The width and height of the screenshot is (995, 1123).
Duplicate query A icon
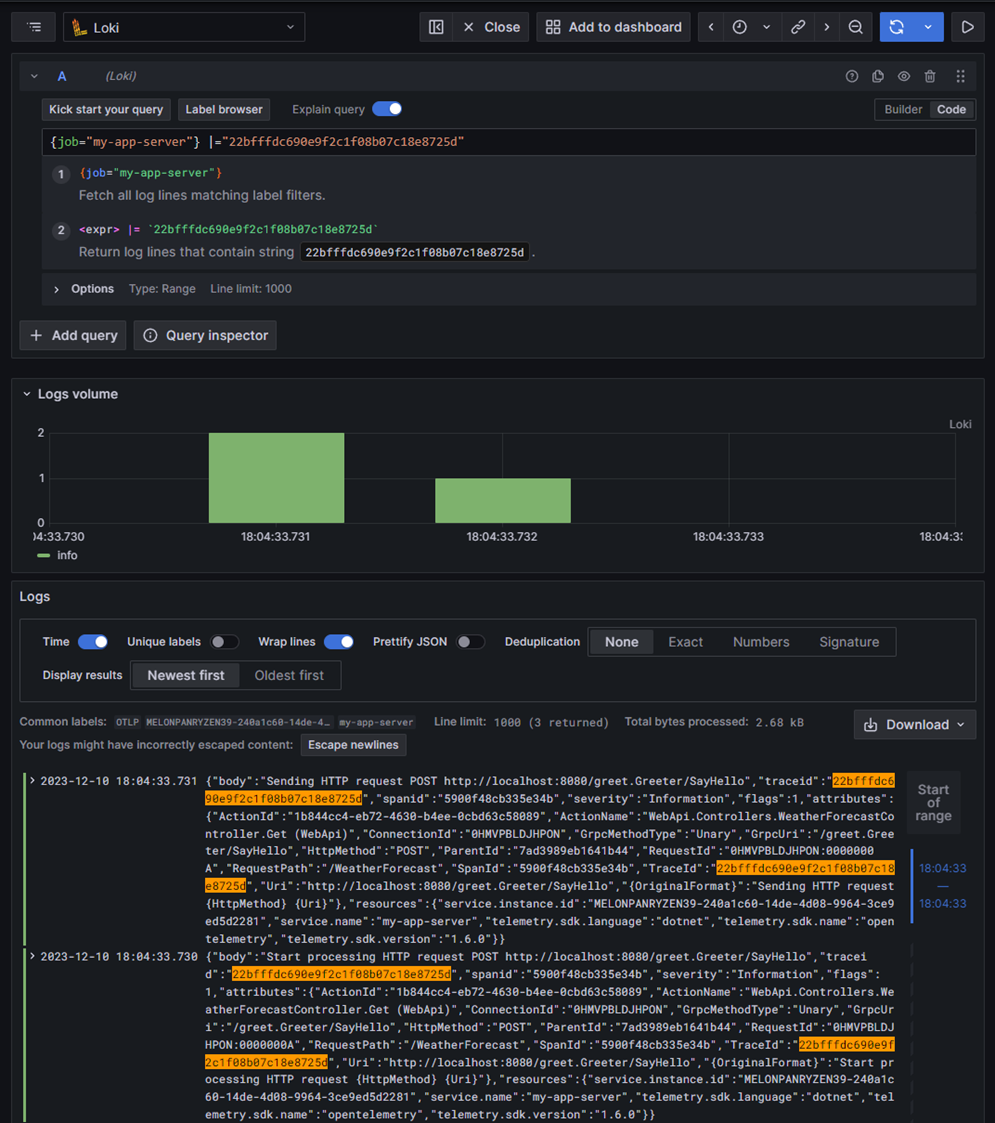pos(878,76)
